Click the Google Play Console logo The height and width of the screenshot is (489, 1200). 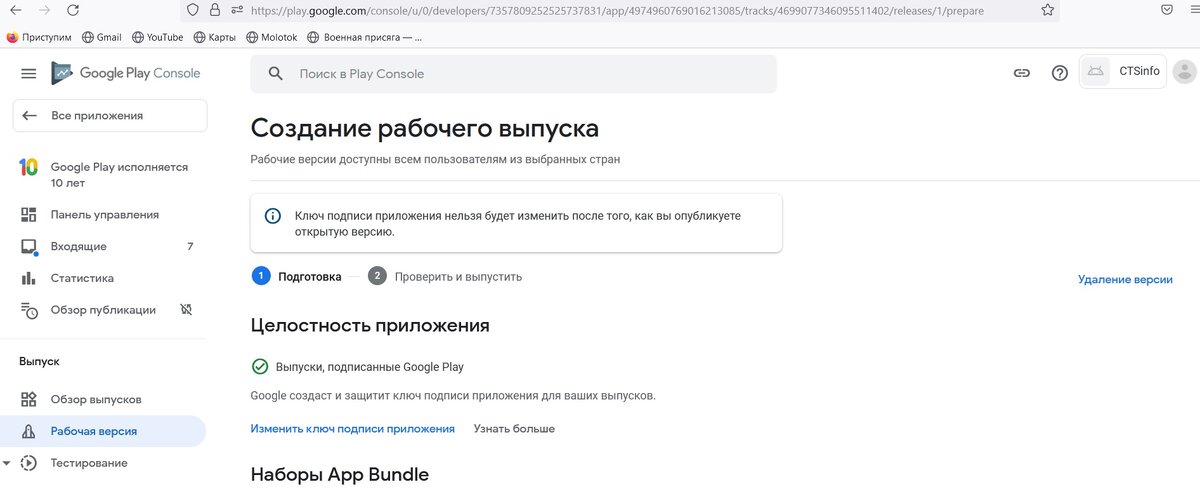(126, 73)
